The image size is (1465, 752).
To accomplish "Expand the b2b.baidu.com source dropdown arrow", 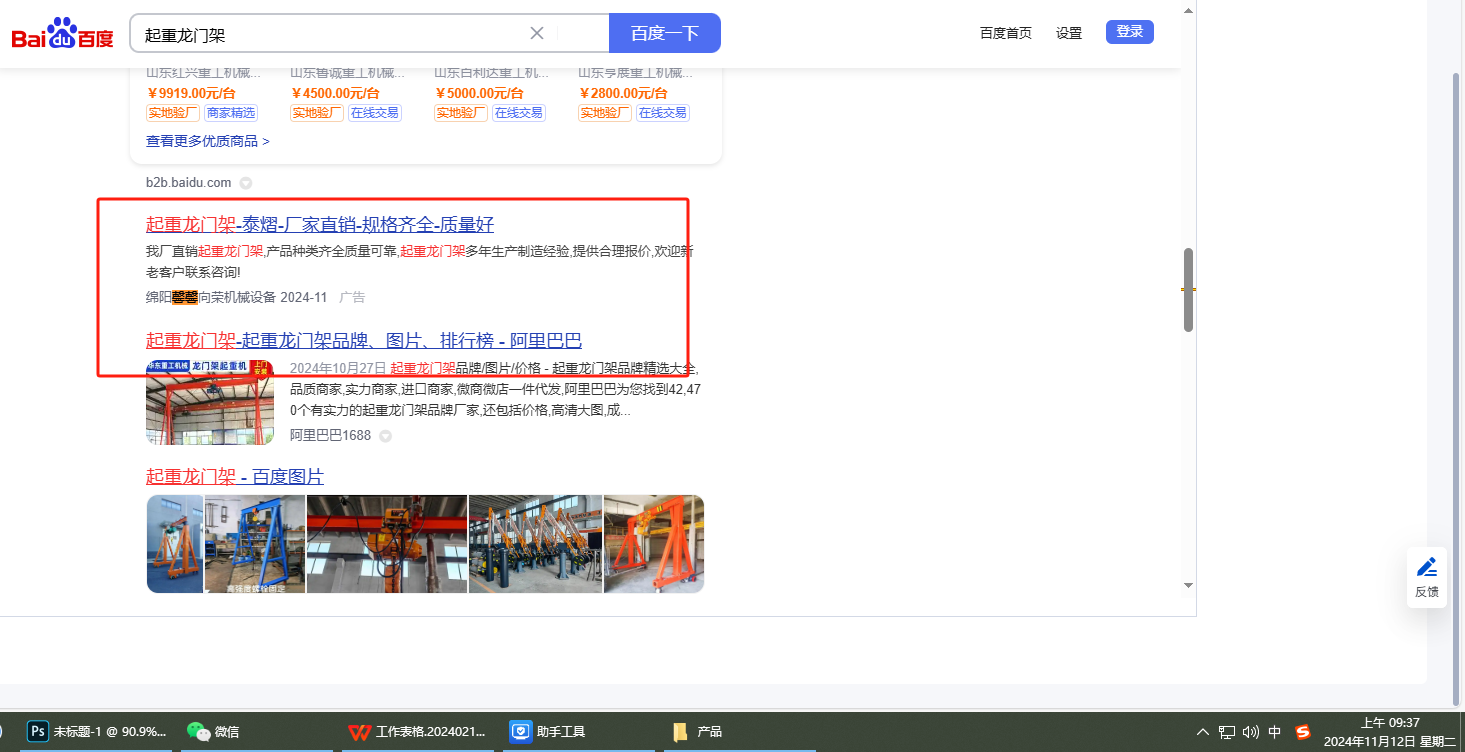I will (x=246, y=183).
